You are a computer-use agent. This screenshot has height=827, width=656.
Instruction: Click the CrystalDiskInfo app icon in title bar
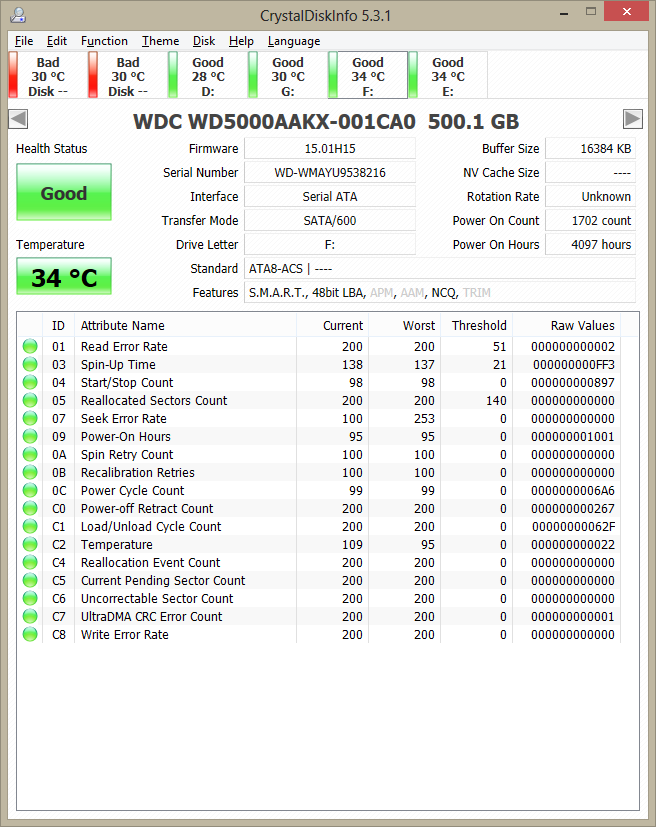pyautogui.click(x=18, y=14)
